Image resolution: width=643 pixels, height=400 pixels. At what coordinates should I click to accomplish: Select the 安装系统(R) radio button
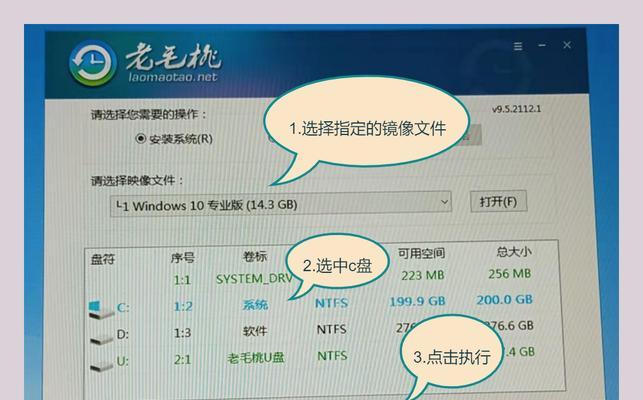[141, 139]
